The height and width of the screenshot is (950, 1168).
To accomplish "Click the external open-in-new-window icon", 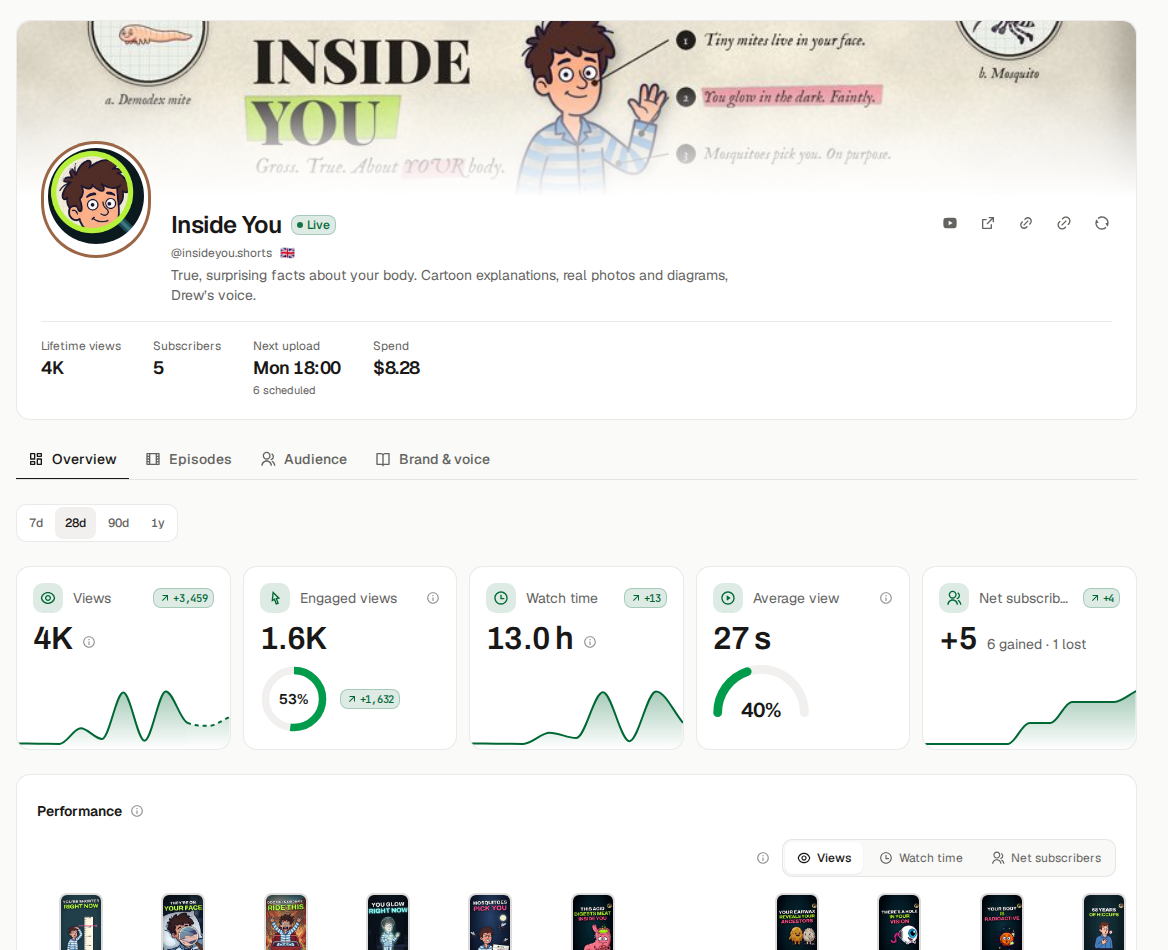I will click(988, 224).
